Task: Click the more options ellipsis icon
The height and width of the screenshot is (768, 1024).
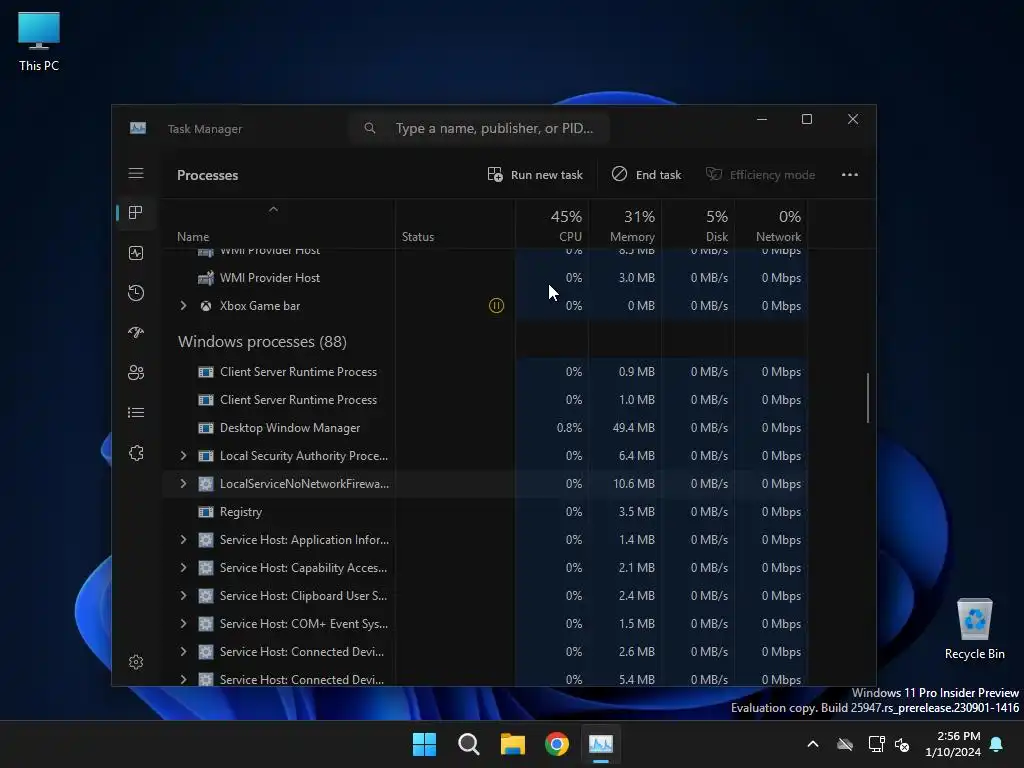Action: click(x=850, y=174)
